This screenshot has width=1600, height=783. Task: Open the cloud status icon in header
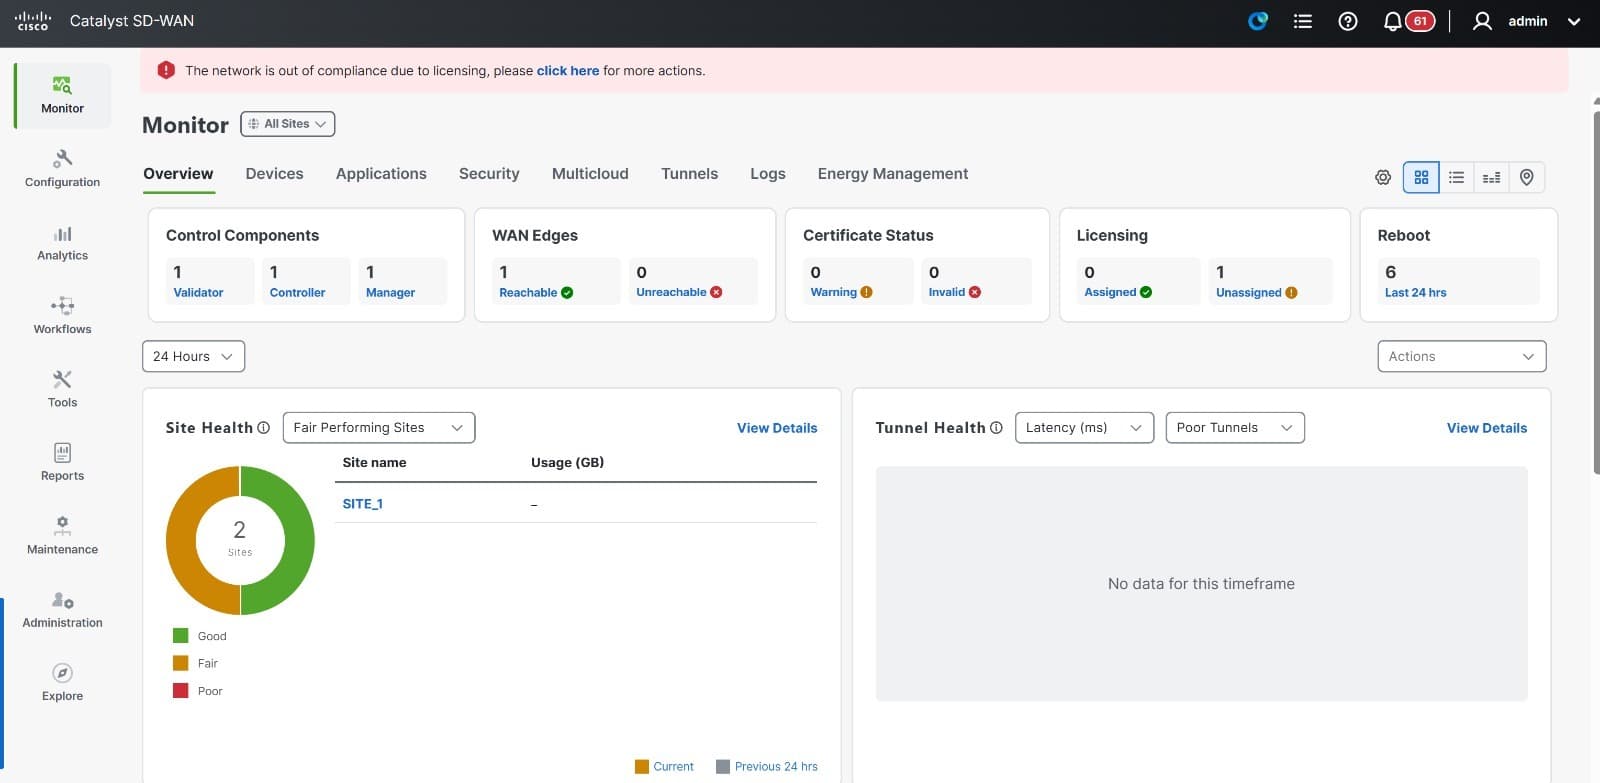(1258, 21)
